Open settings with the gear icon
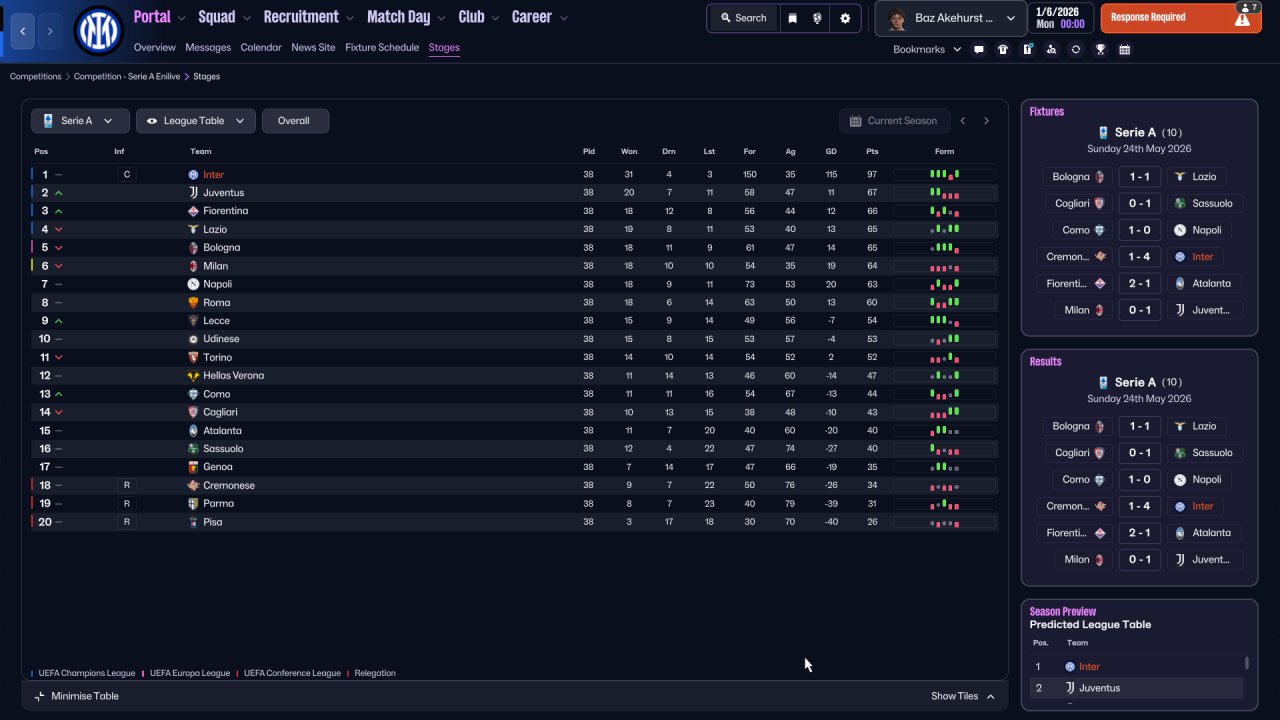1280x720 pixels. [x=845, y=18]
